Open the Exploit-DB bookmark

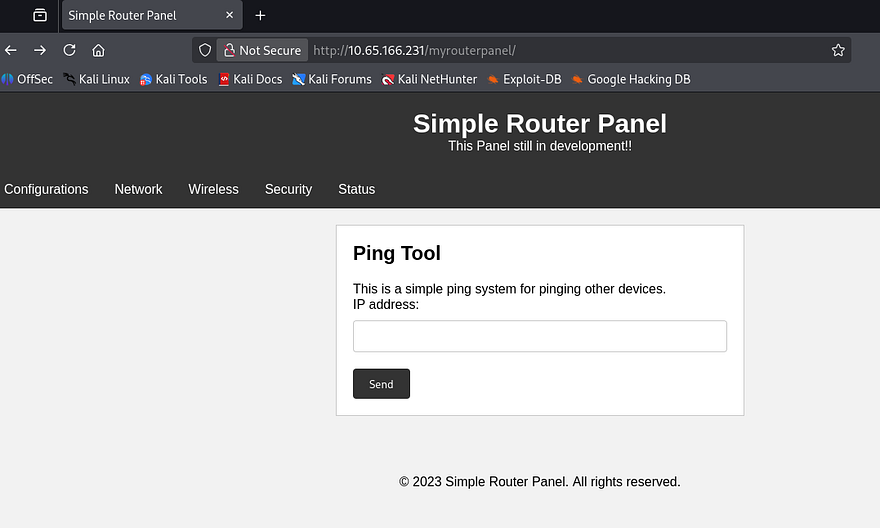click(524, 79)
